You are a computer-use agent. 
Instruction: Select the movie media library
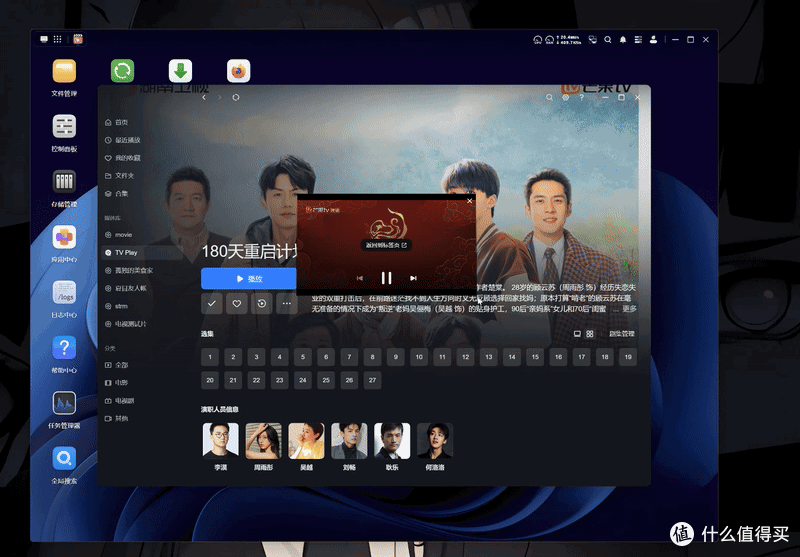pos(118,235)
